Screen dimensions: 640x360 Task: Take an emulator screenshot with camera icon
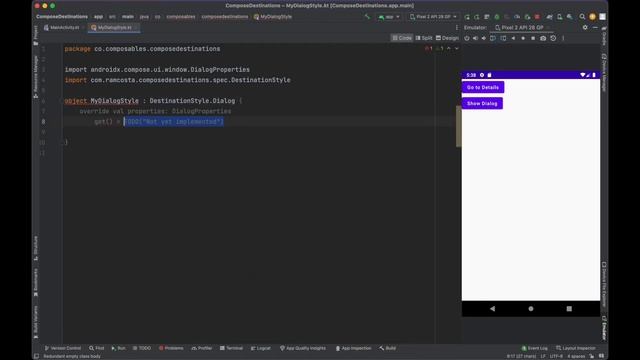pyautogui.click(x=543, y=38)
